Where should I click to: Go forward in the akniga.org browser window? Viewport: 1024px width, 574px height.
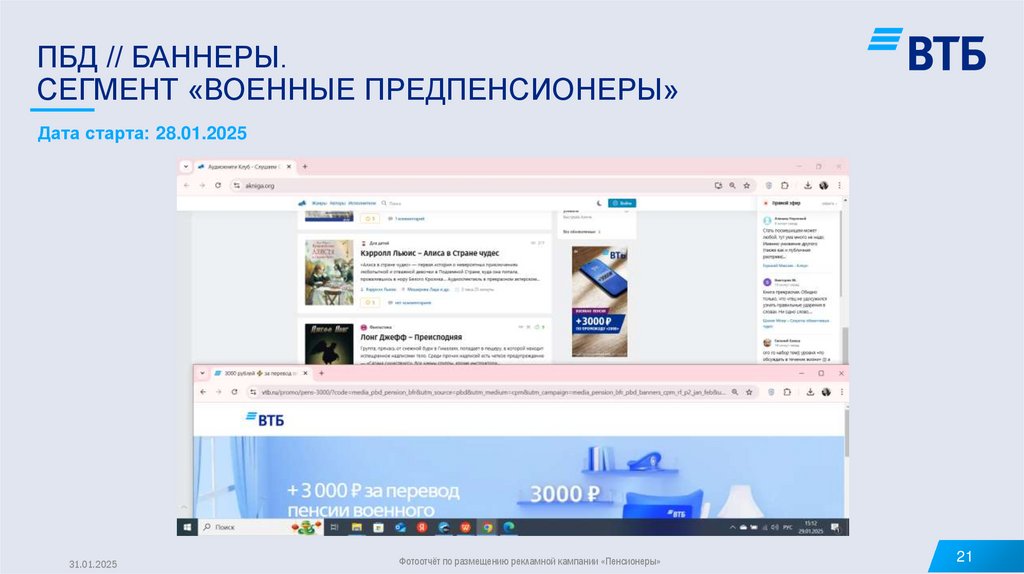tap(202, 185)
